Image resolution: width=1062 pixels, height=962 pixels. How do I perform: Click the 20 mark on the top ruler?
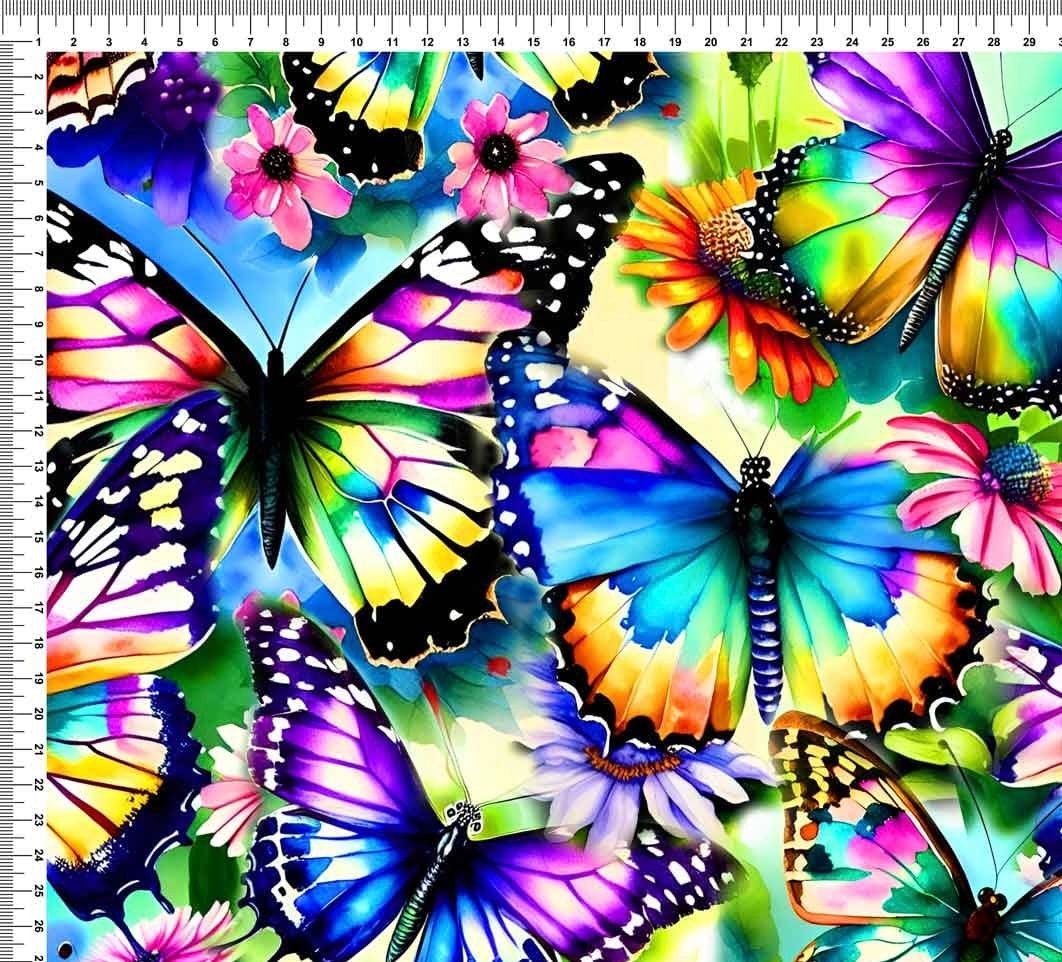coord(710,41)
